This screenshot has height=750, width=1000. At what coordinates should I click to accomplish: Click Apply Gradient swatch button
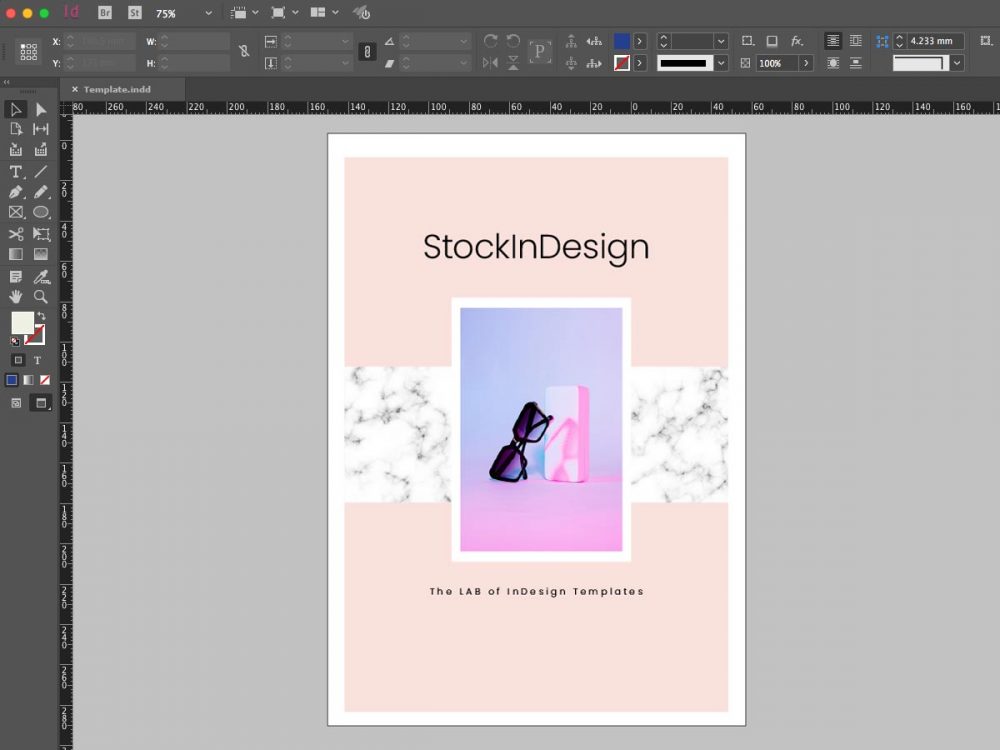point(28,380)
